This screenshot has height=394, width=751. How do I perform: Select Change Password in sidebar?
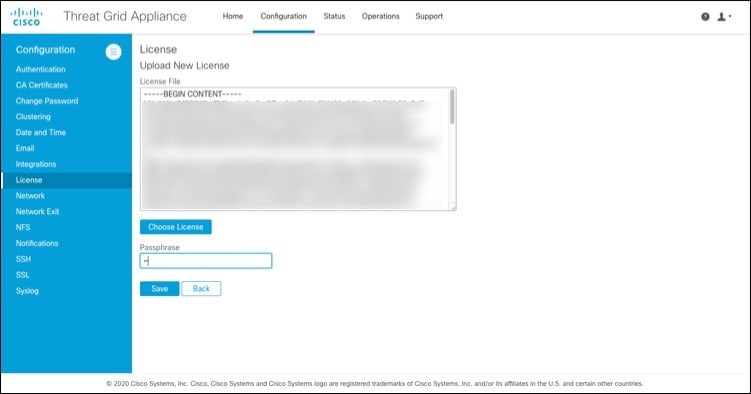[x=47, y=101]
